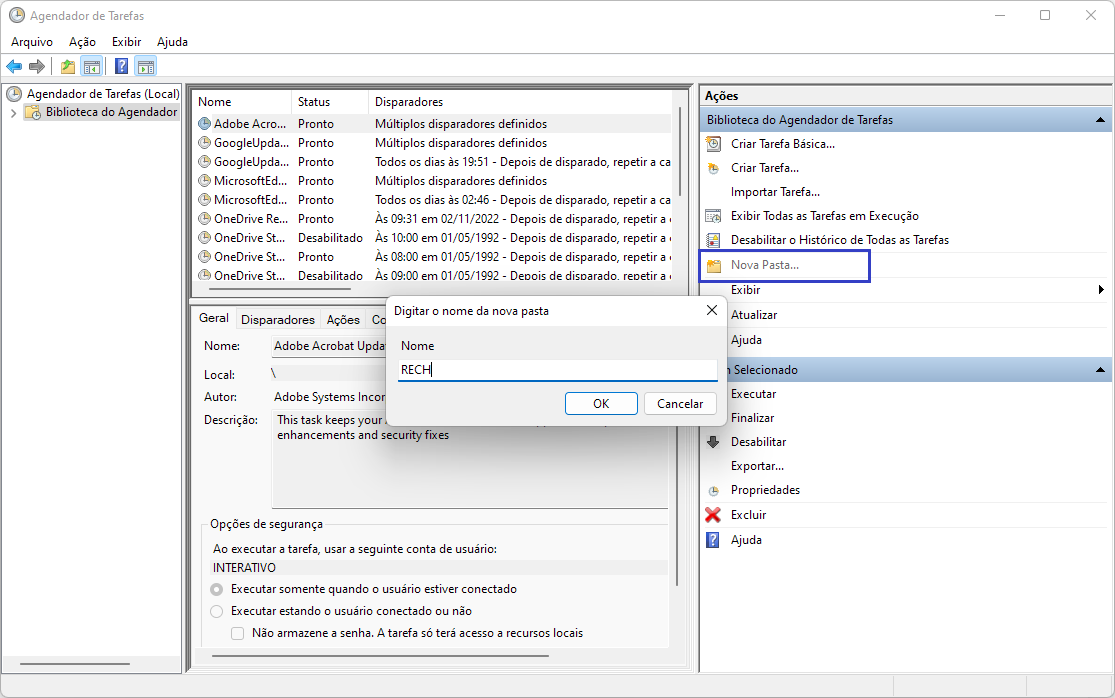Select Executar estando o usuário conectado ou não

217,611
